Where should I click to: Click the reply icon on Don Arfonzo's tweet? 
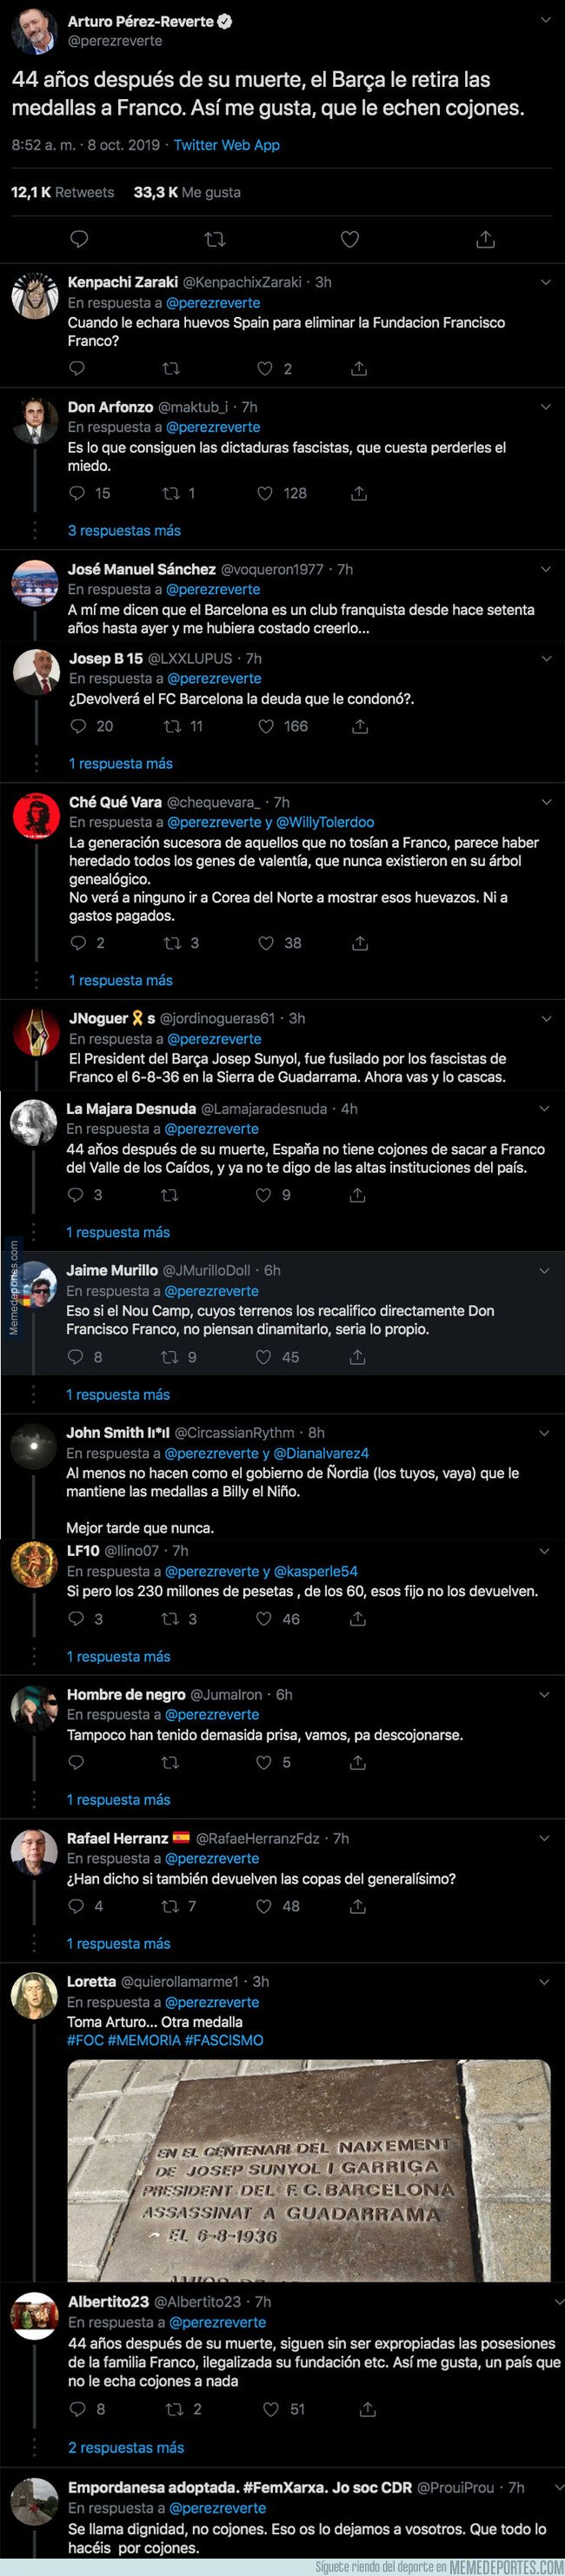75,493
